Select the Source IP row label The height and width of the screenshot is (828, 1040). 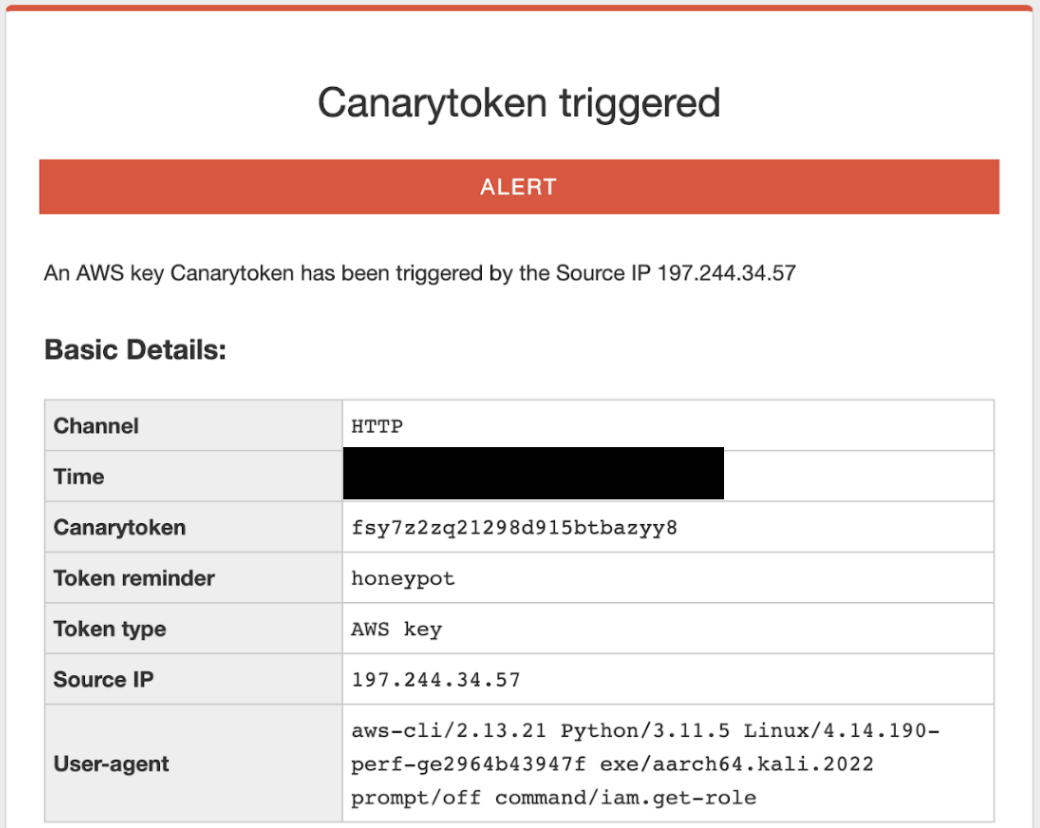click(104, 681)
